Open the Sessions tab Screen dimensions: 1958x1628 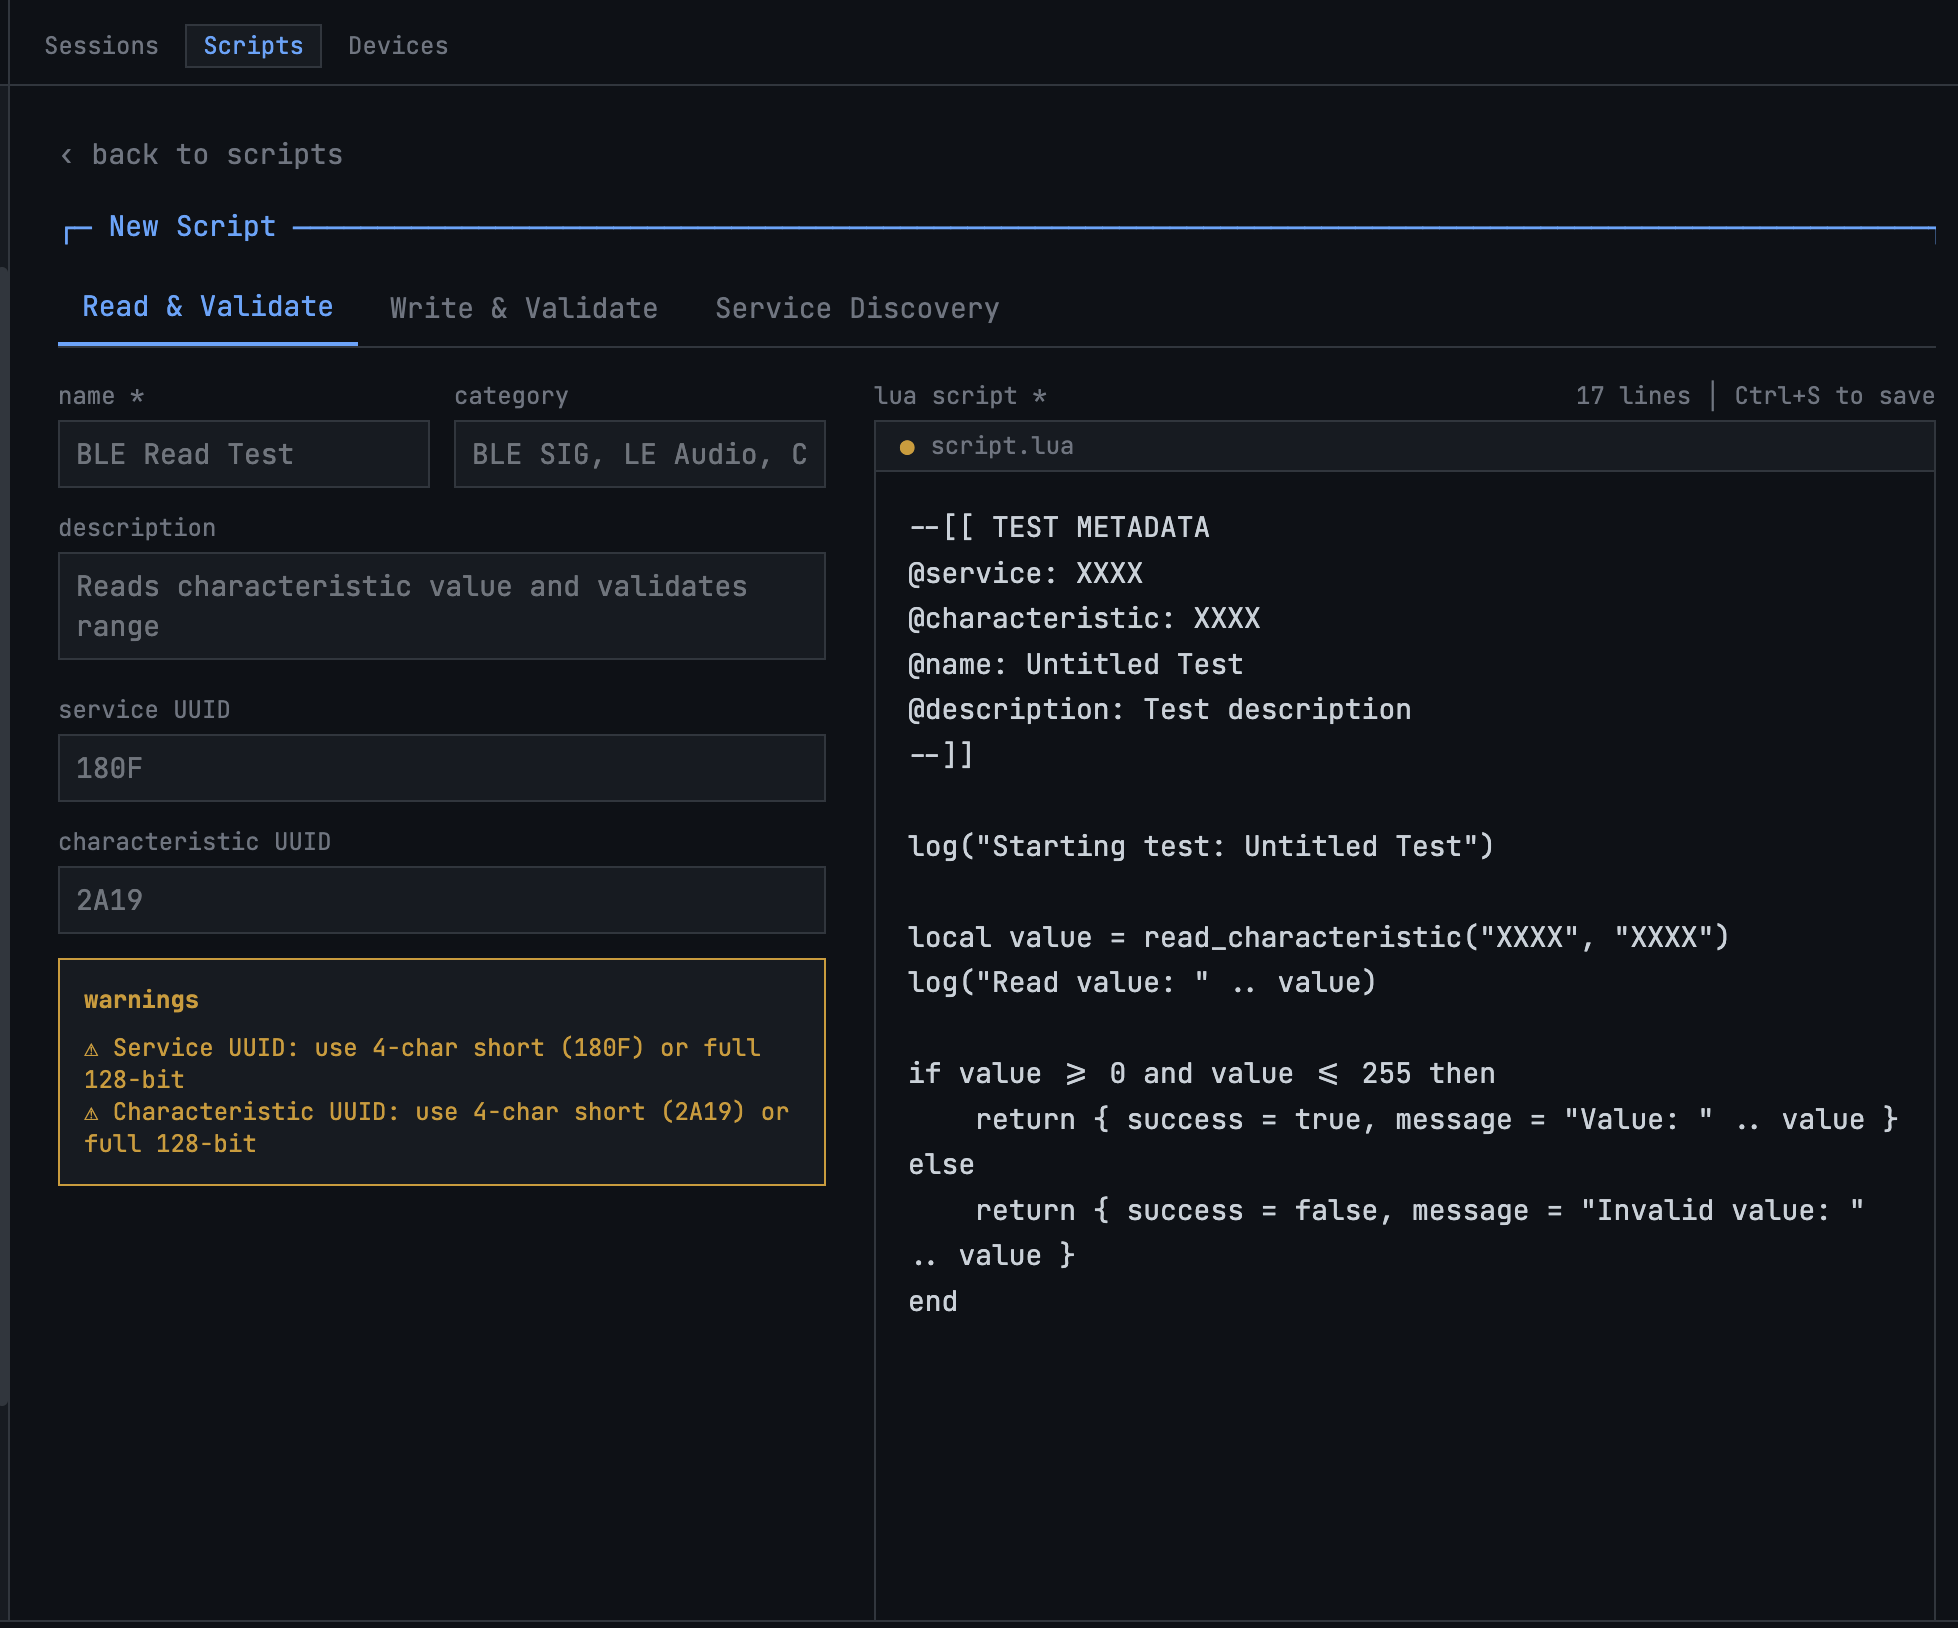(x=101, y=46)
